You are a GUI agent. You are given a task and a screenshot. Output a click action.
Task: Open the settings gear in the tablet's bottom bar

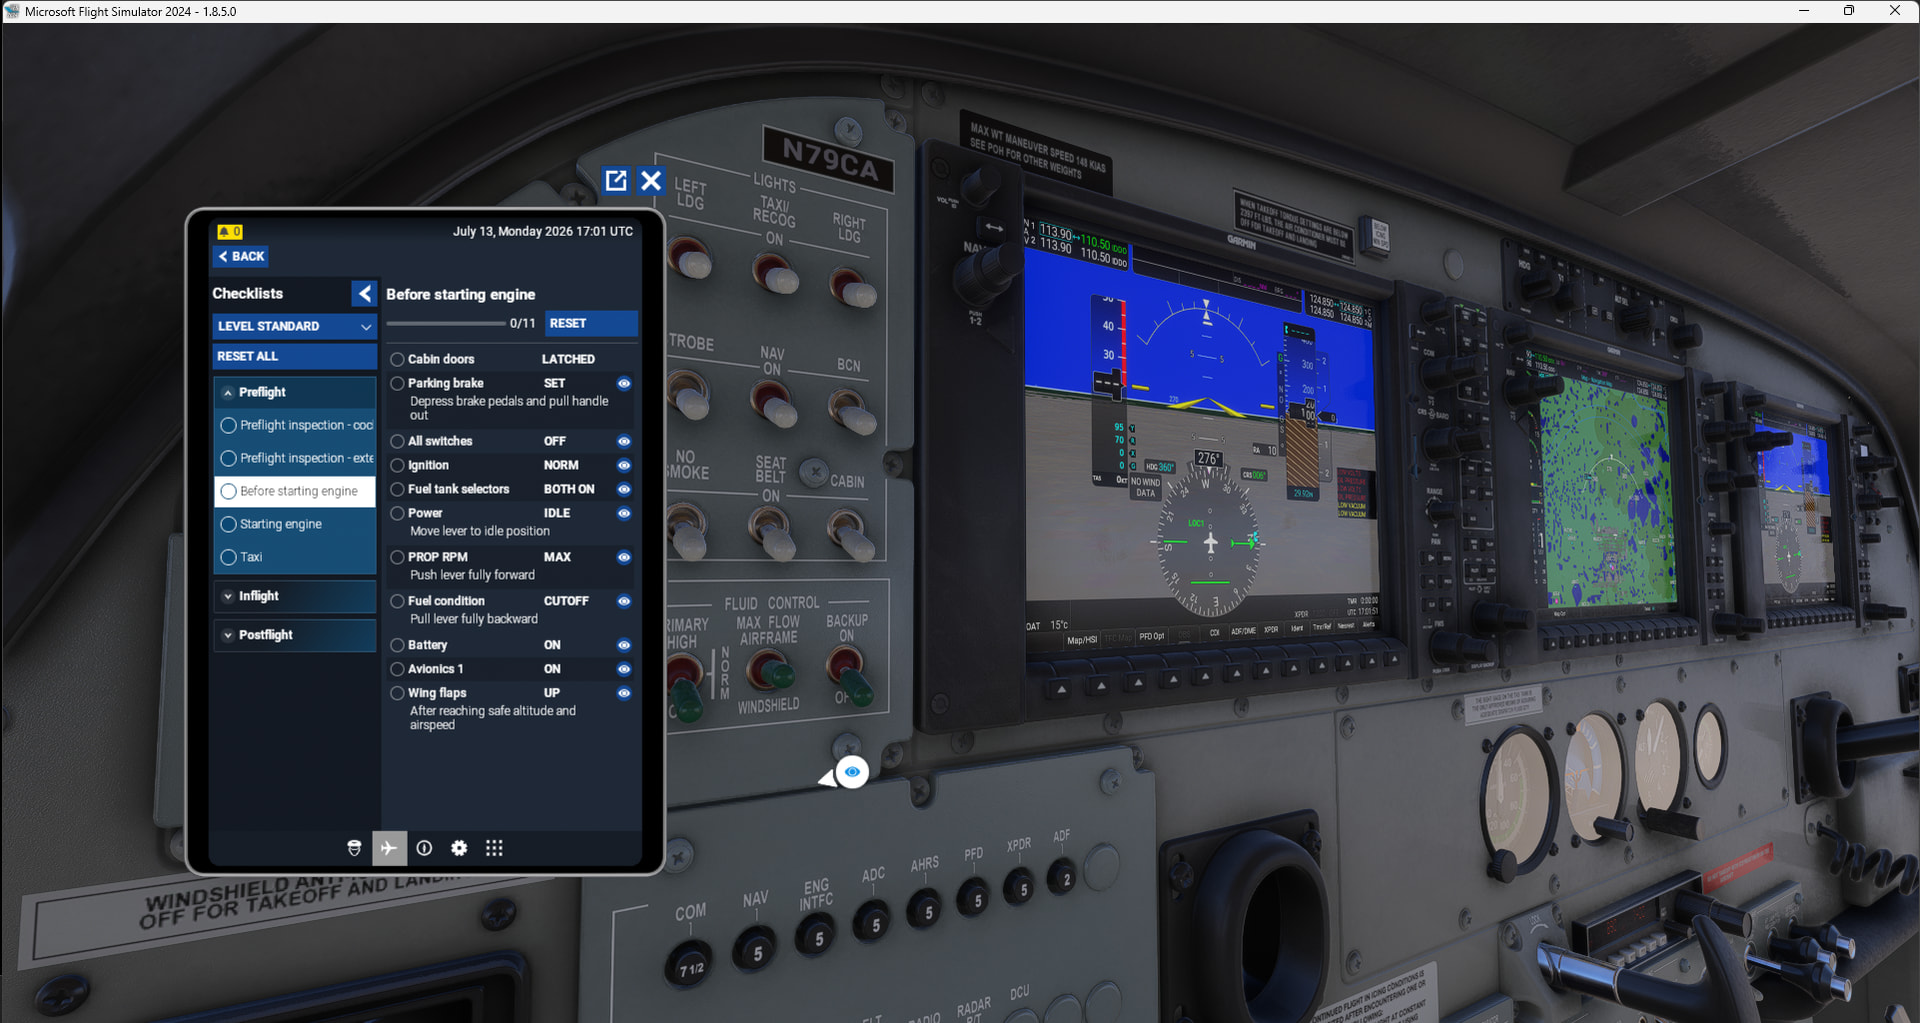(459, 848)
